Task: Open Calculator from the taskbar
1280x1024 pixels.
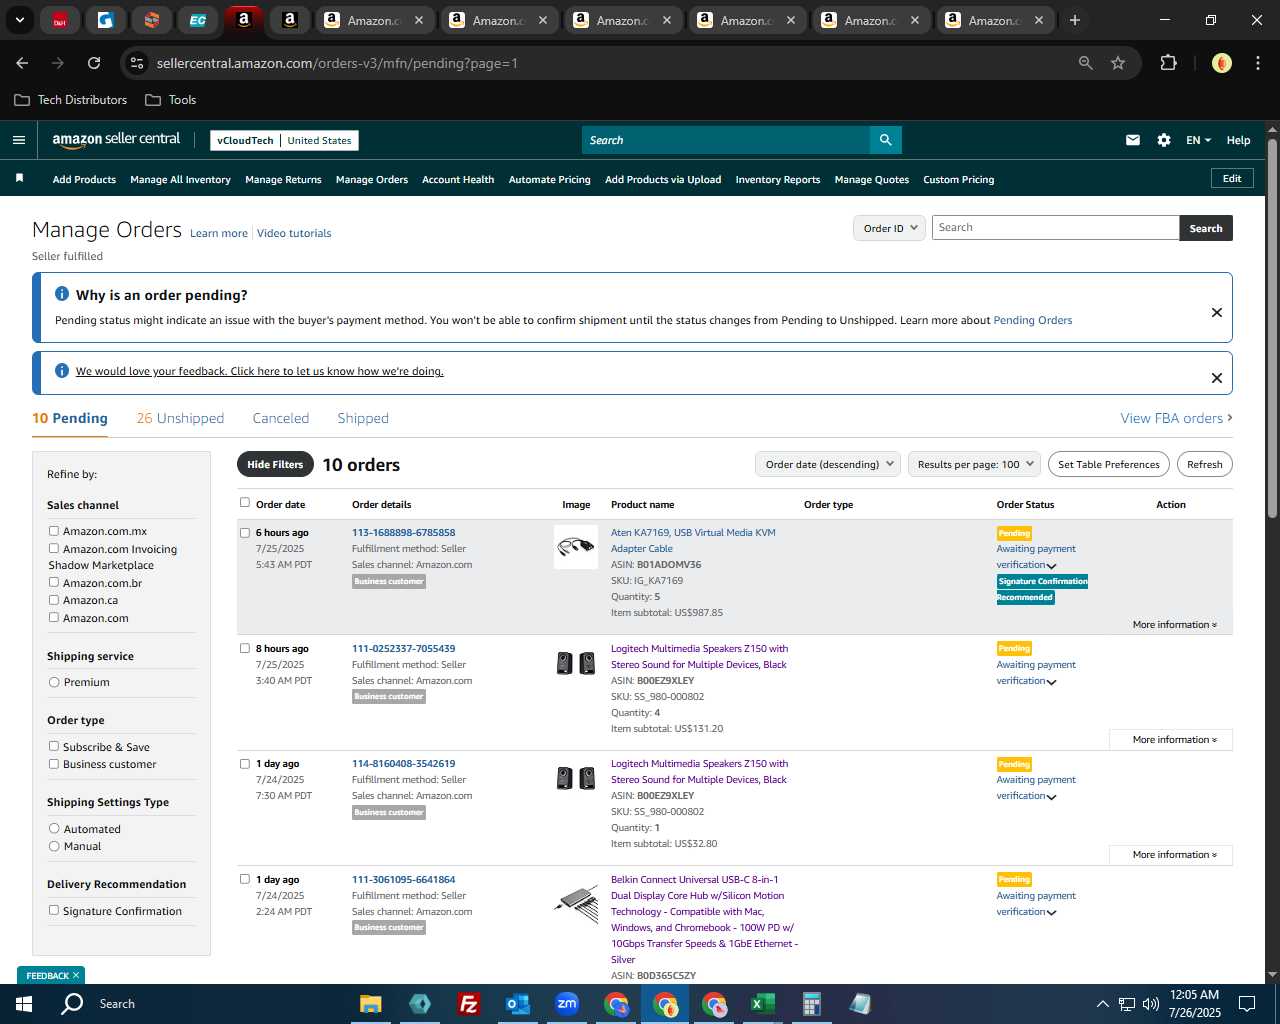Action: coord(811,1004)
